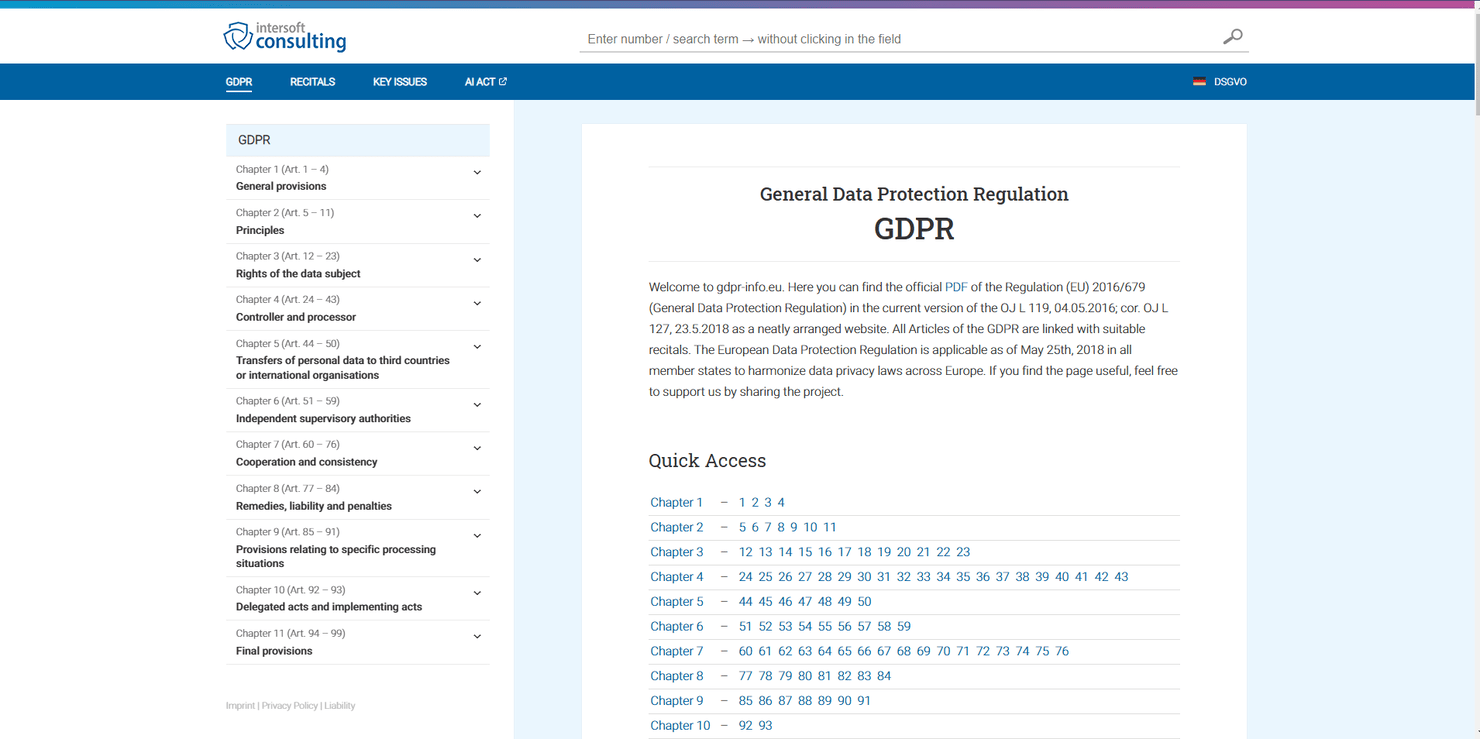Switch to DSGVO German version
1480x739 pixels.
(1230, 82)
